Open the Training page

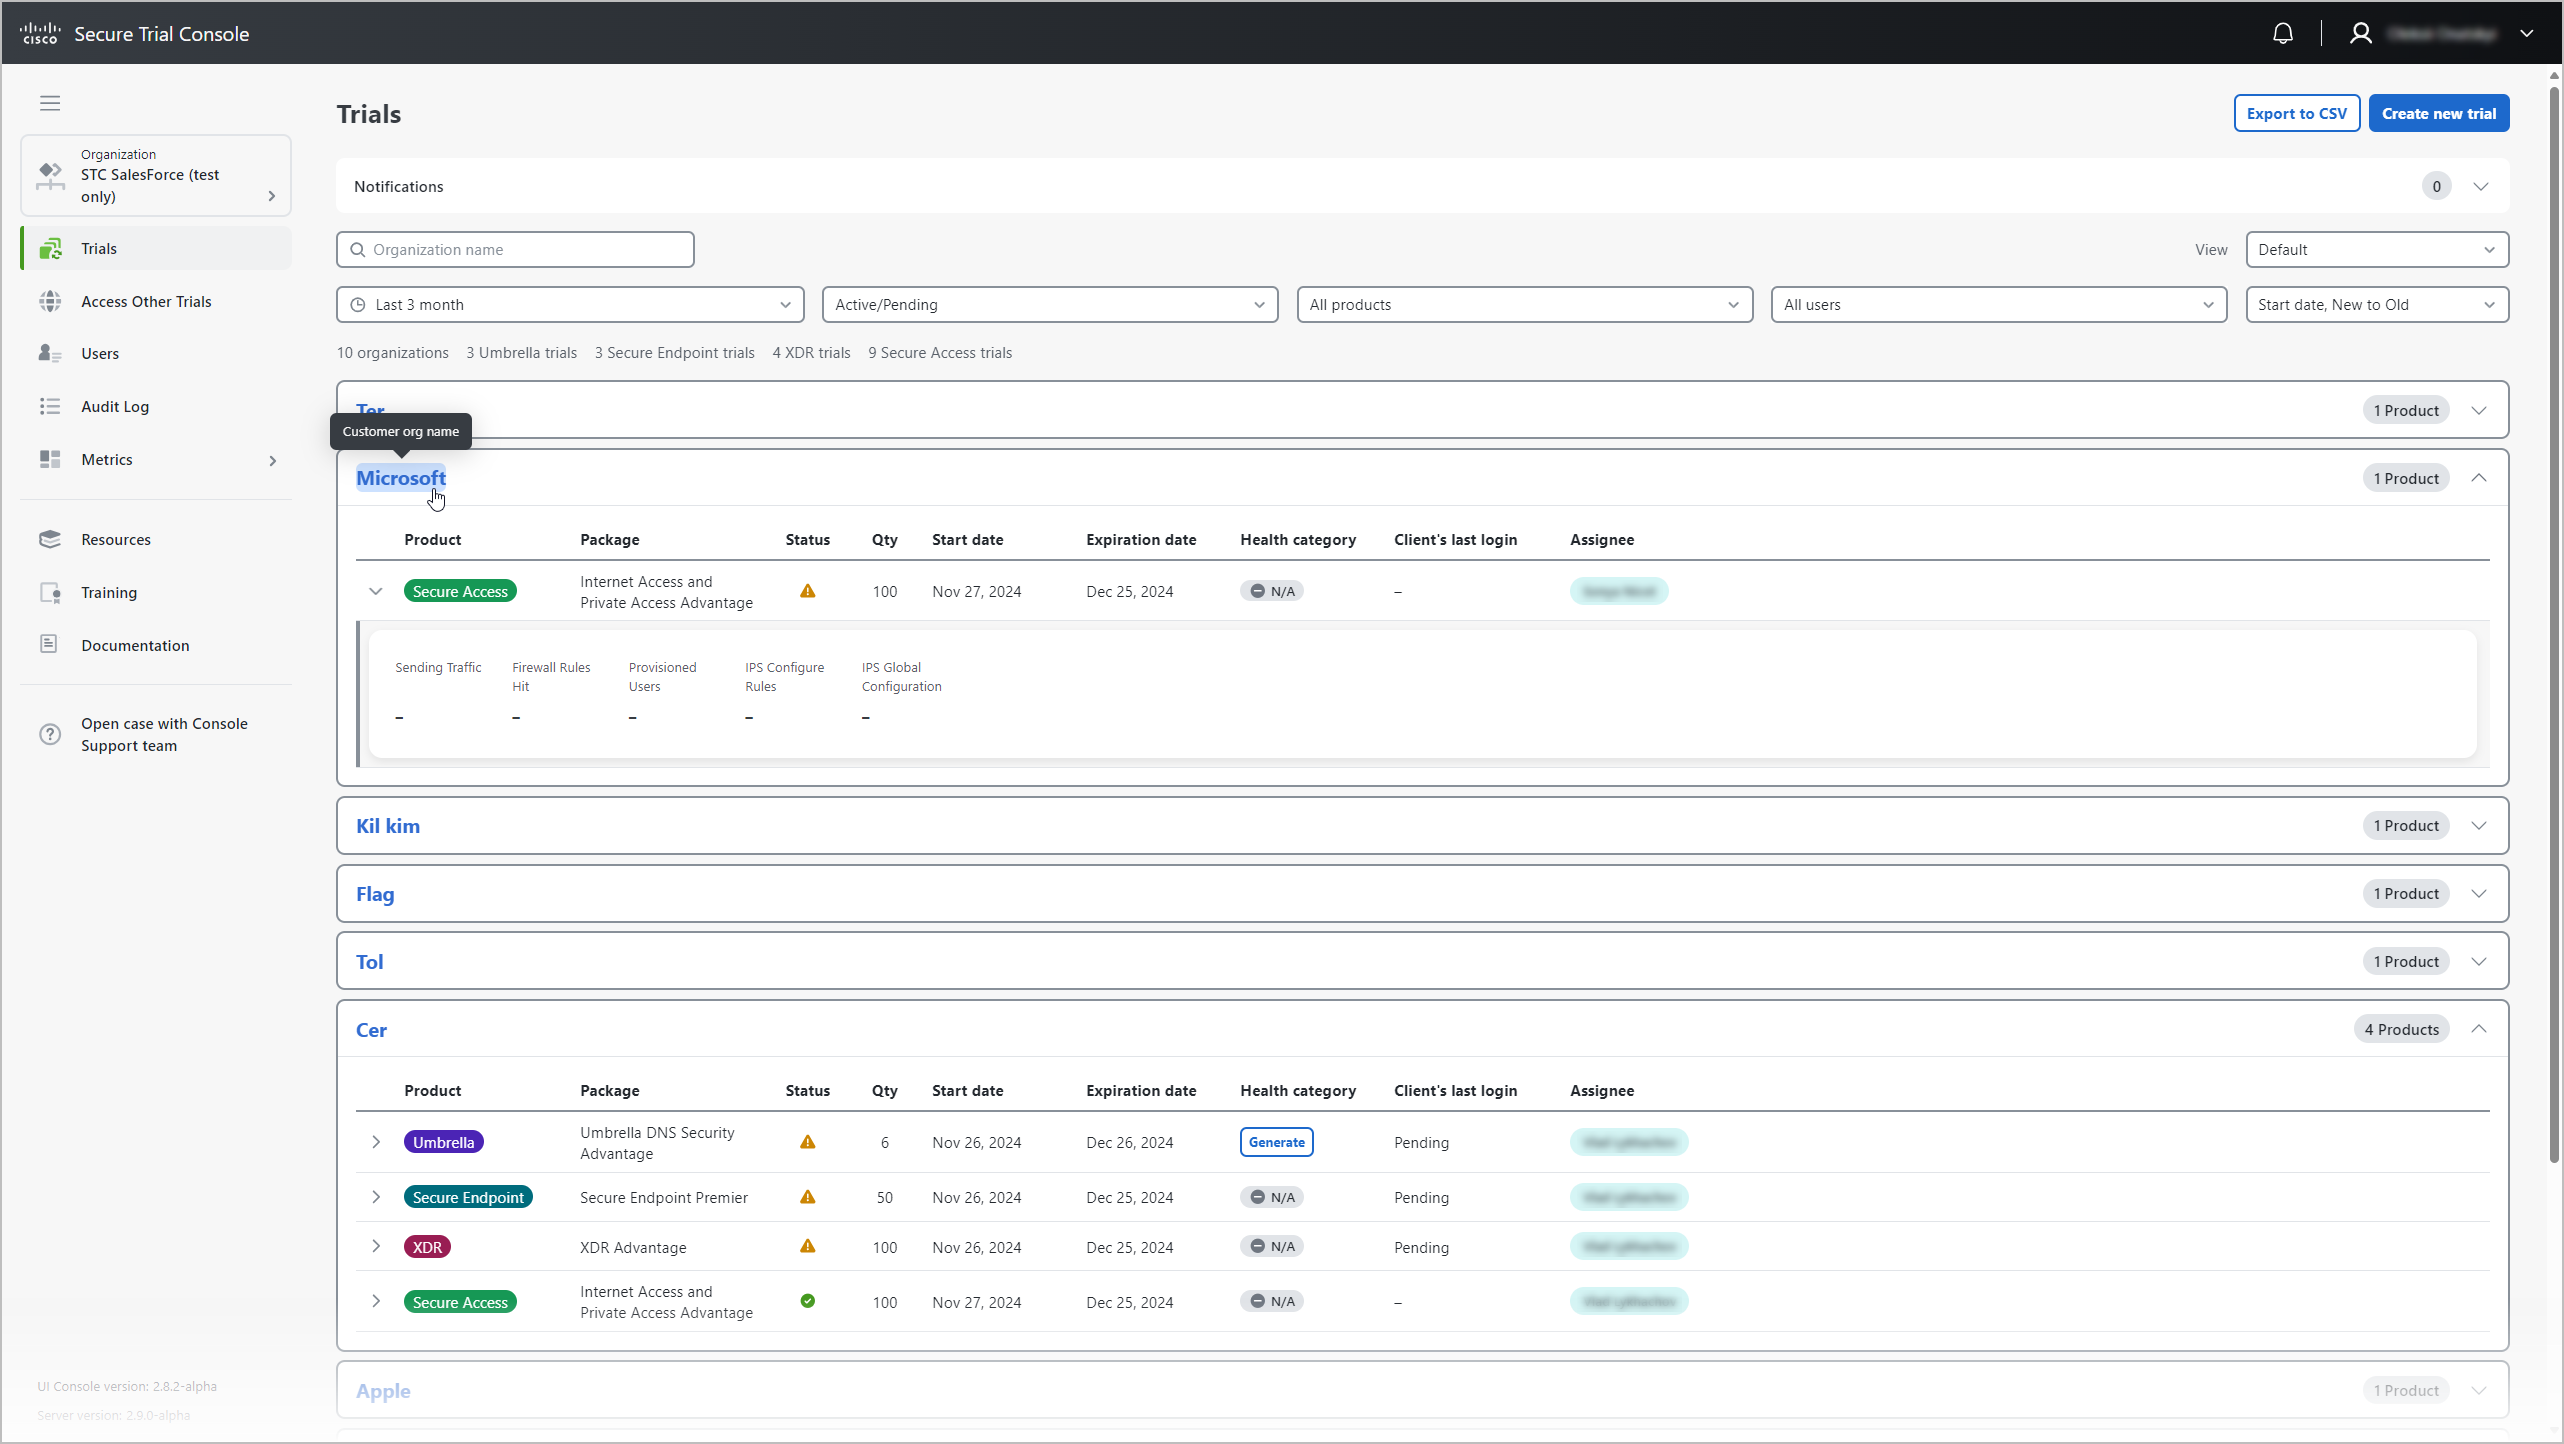click(156, 592)
